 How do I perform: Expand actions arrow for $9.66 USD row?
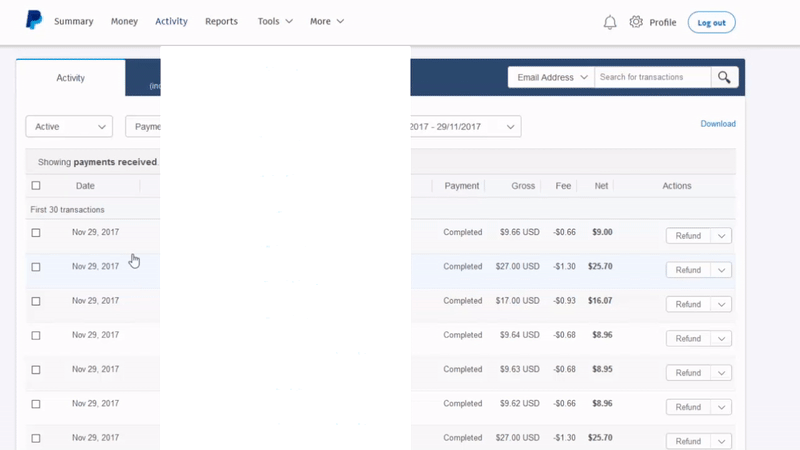(x=721, y=236)
